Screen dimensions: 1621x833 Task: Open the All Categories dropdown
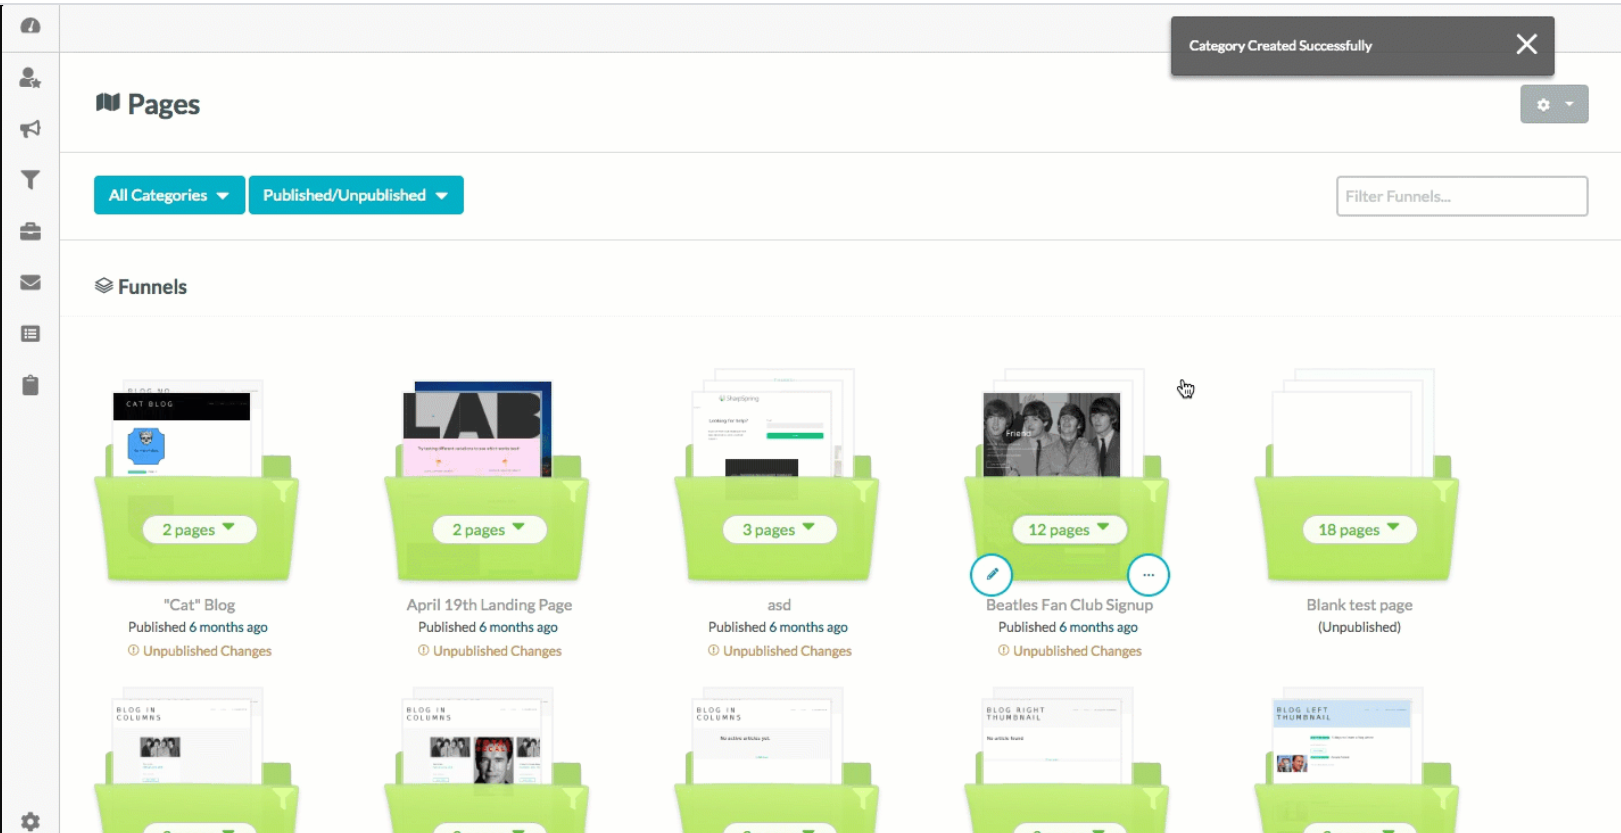coord(169,195)
